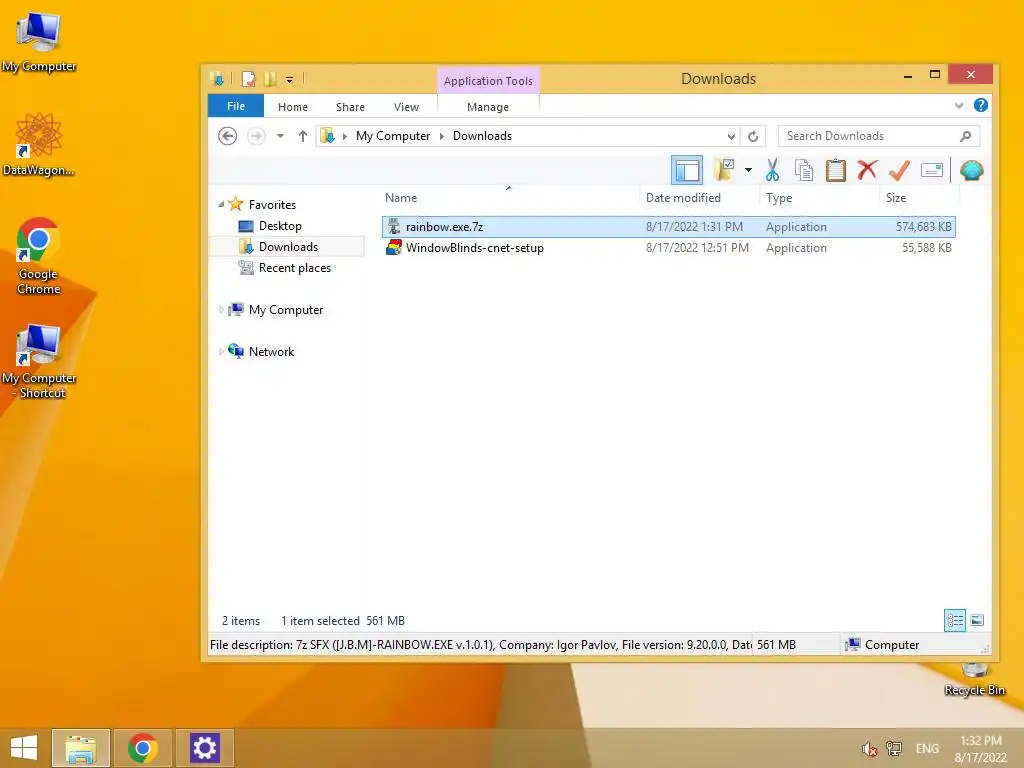Expand Network in the navigation pane

221,351
